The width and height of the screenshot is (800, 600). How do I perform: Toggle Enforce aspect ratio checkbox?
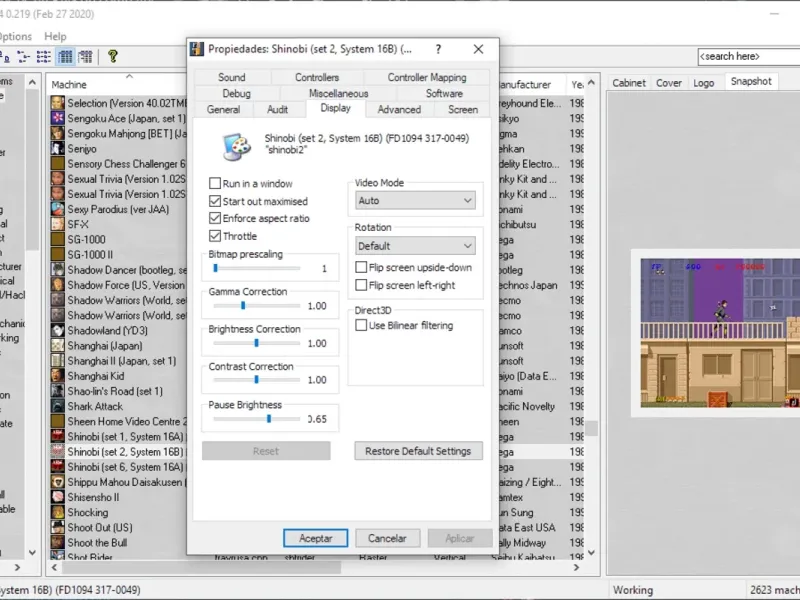(x=215, y=218)
